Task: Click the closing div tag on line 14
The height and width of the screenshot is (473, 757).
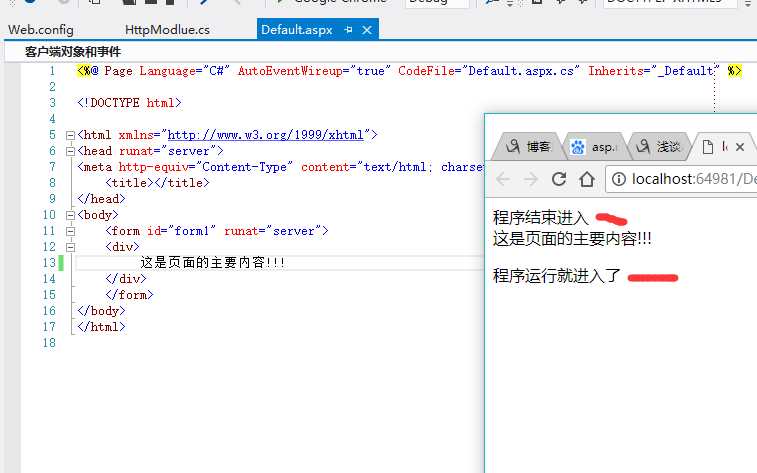Action: pos(126,279)
